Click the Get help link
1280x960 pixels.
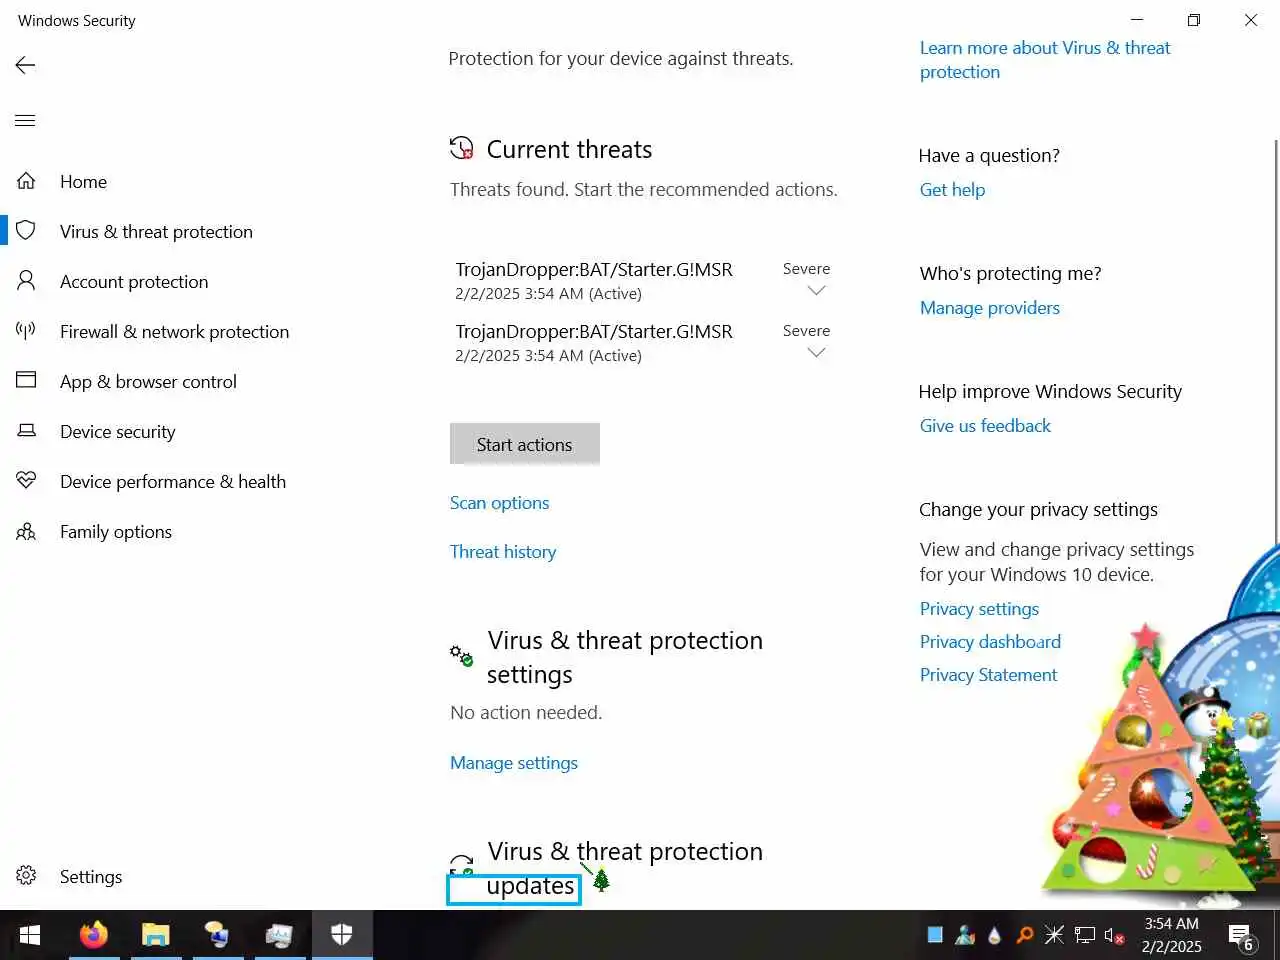click(952, 190)
